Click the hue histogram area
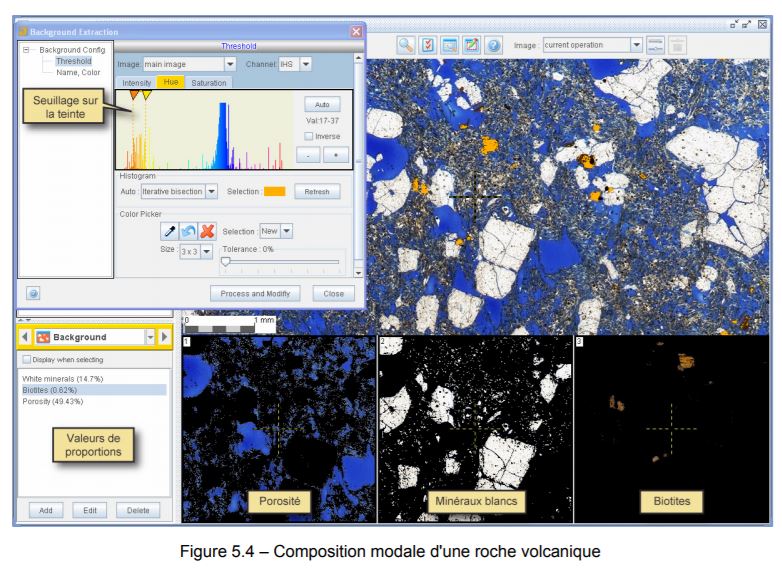 click(x=204, y=130)
